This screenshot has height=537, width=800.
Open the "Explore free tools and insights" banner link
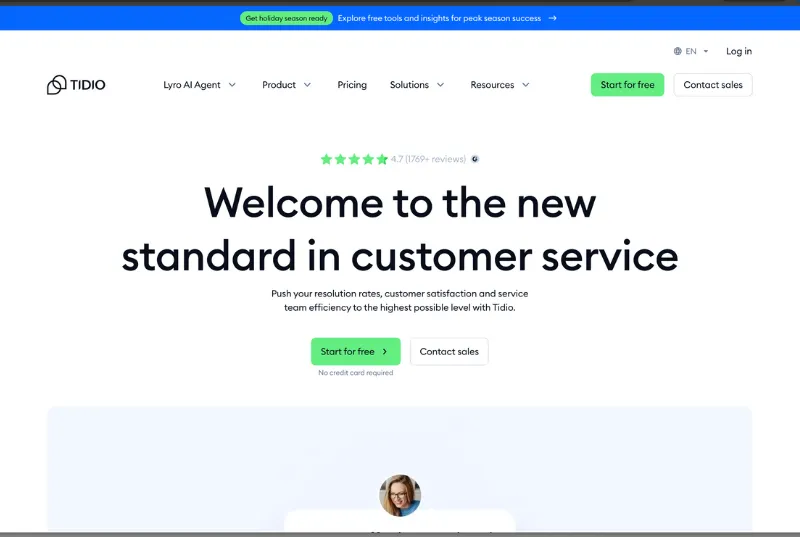pos(439,18)
